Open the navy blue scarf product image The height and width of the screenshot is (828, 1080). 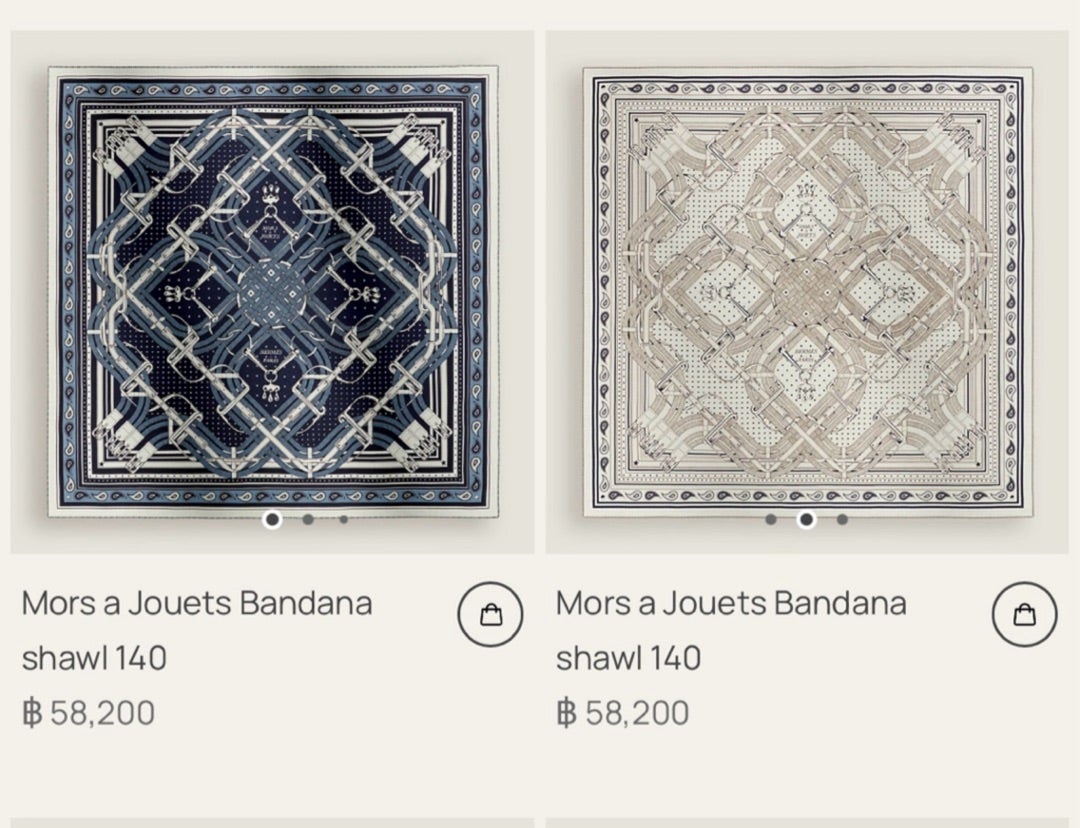point(272,290)
